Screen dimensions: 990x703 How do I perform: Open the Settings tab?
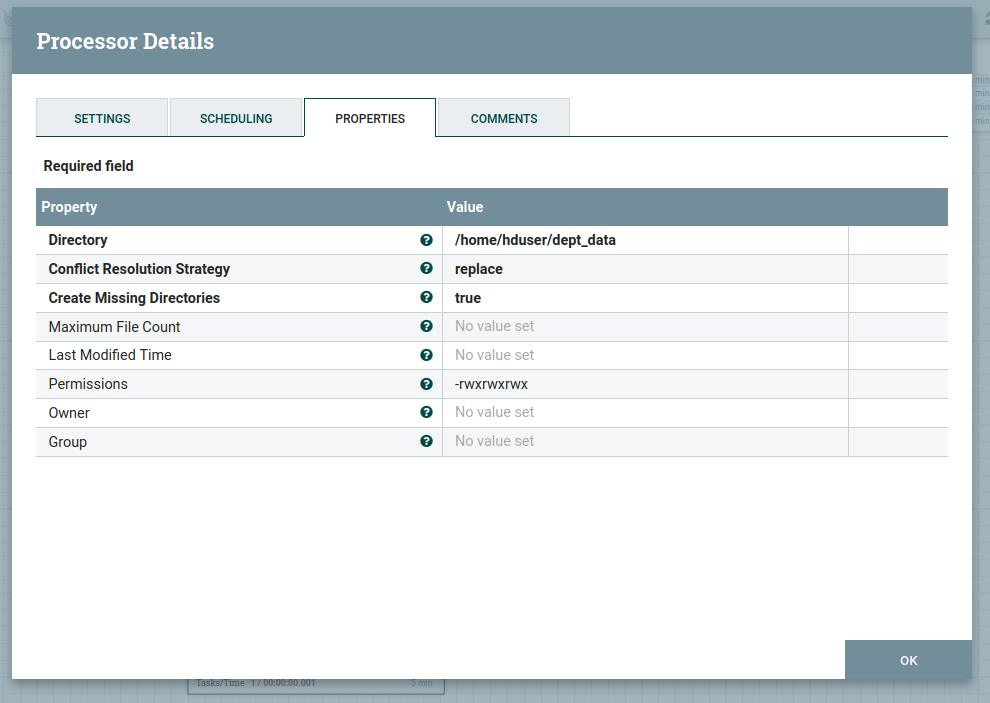click(102, 118)
